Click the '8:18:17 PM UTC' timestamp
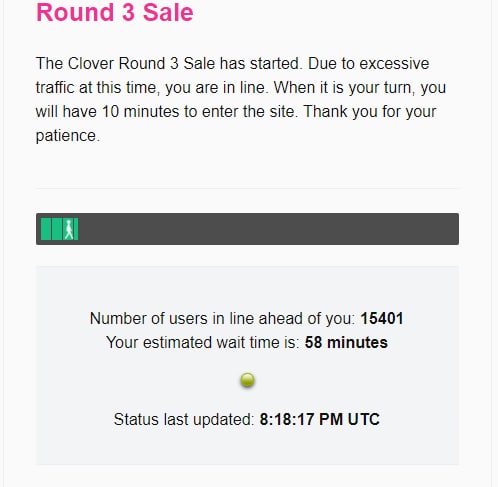This screenshot has width=498, height=487. pos(320,419)
